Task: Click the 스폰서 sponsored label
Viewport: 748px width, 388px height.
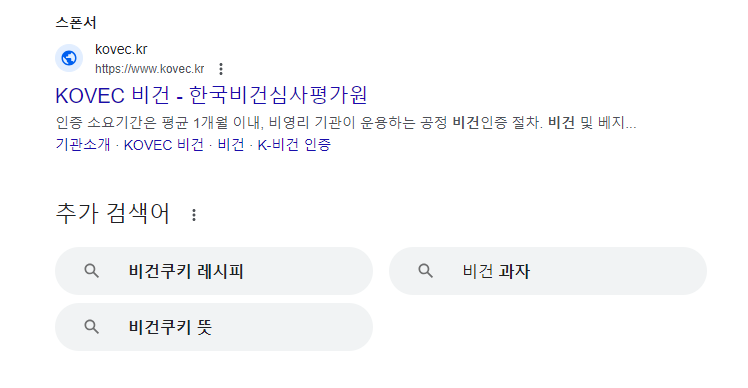Action: 76,22
